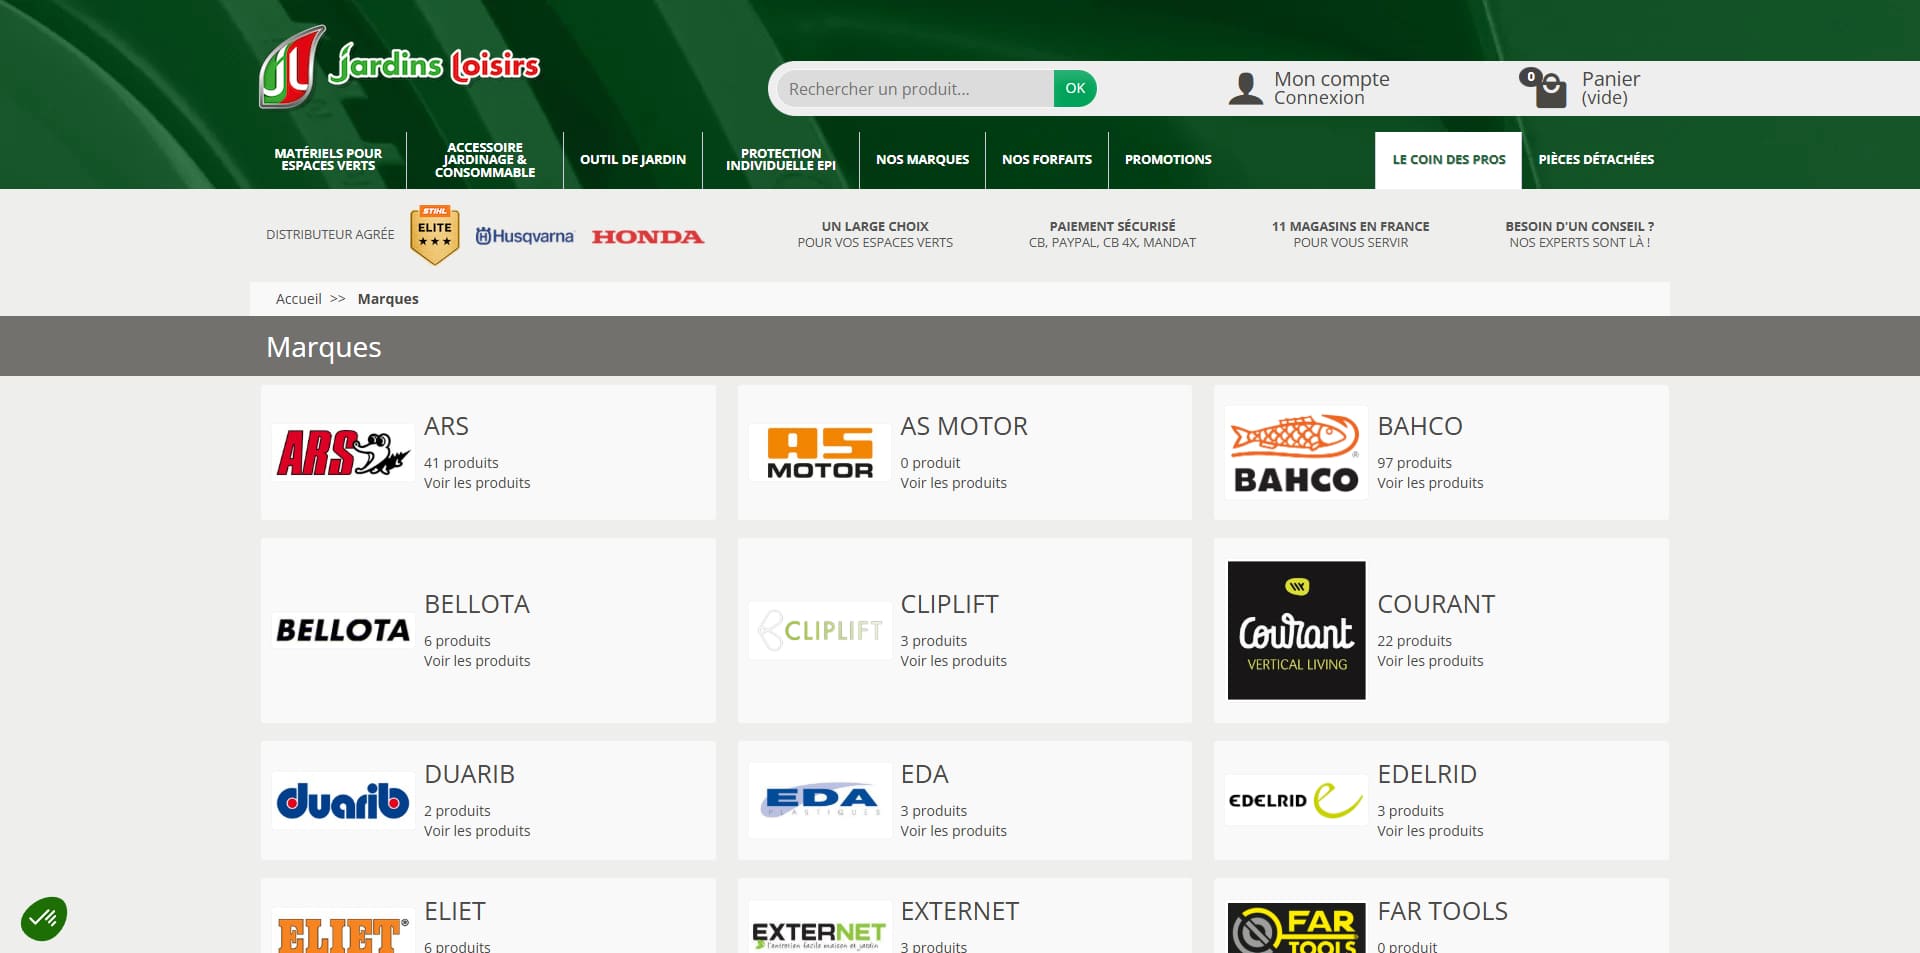Open the Promotions menu item
The height and width of the screenshot is (953, 1920).
click(x=1168, y=160)
